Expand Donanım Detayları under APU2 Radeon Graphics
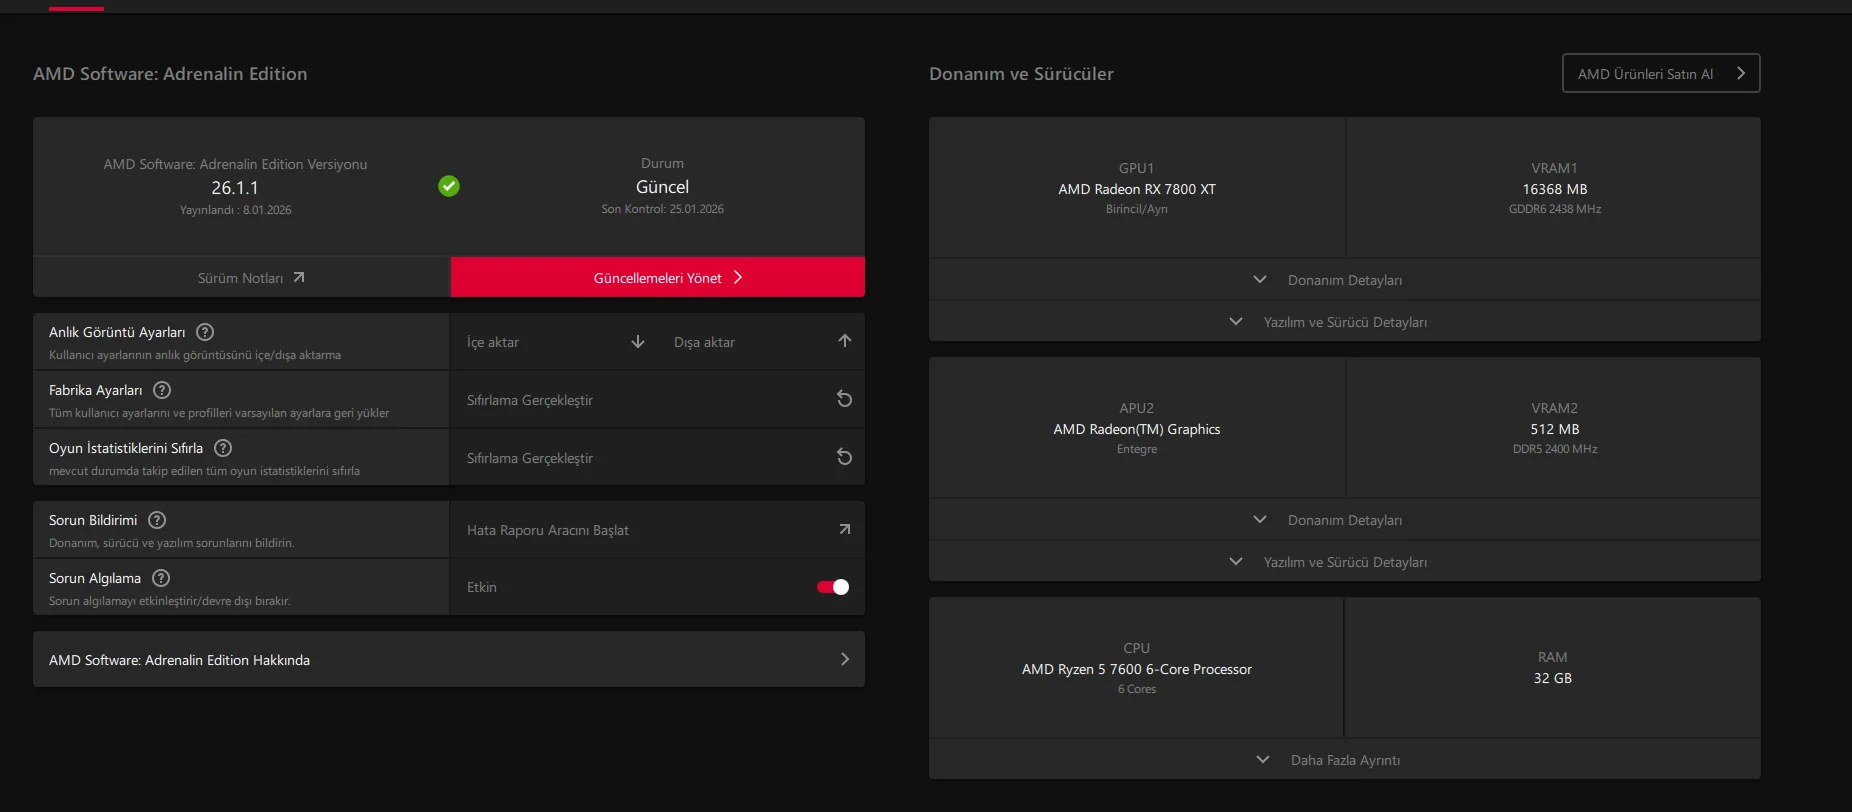Viewport: 1852px width, 812px height. click(1345, 520)
